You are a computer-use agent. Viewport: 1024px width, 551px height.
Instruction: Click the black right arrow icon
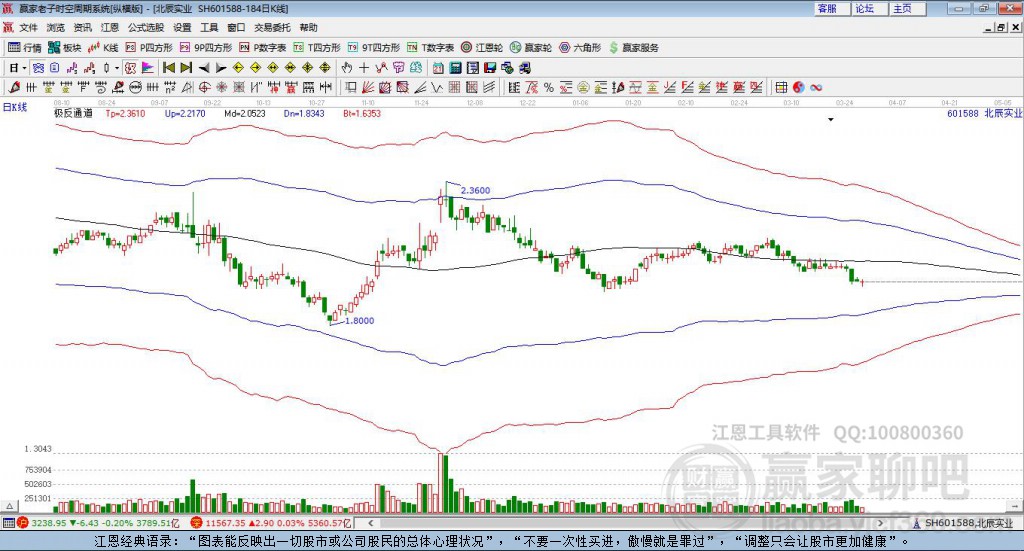pos(221,68)
